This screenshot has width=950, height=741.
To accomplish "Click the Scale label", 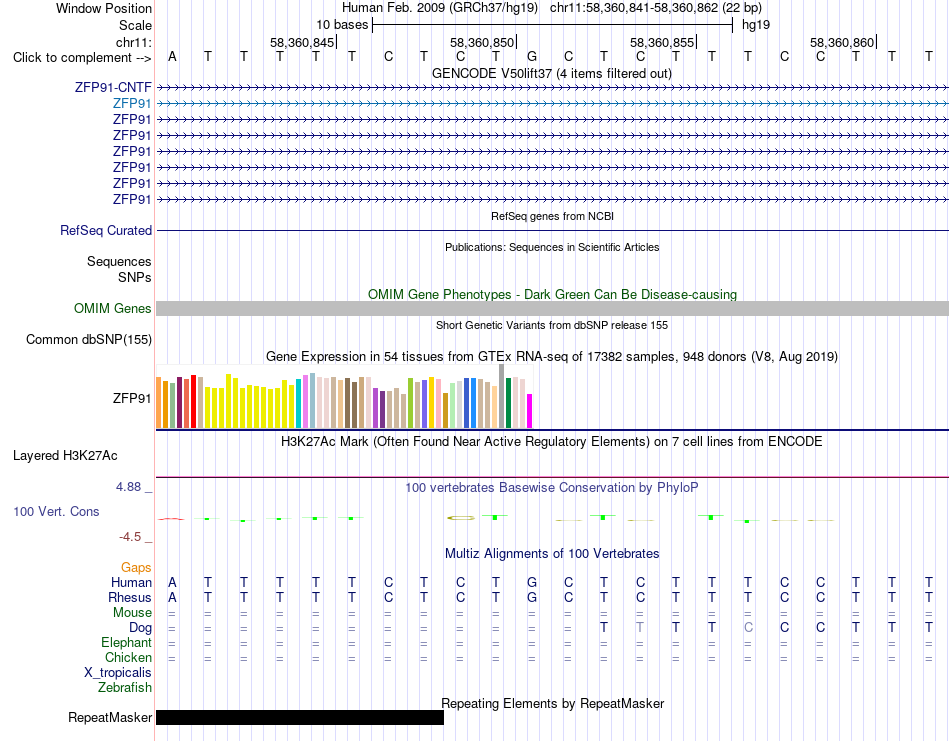I will point(135,25).
